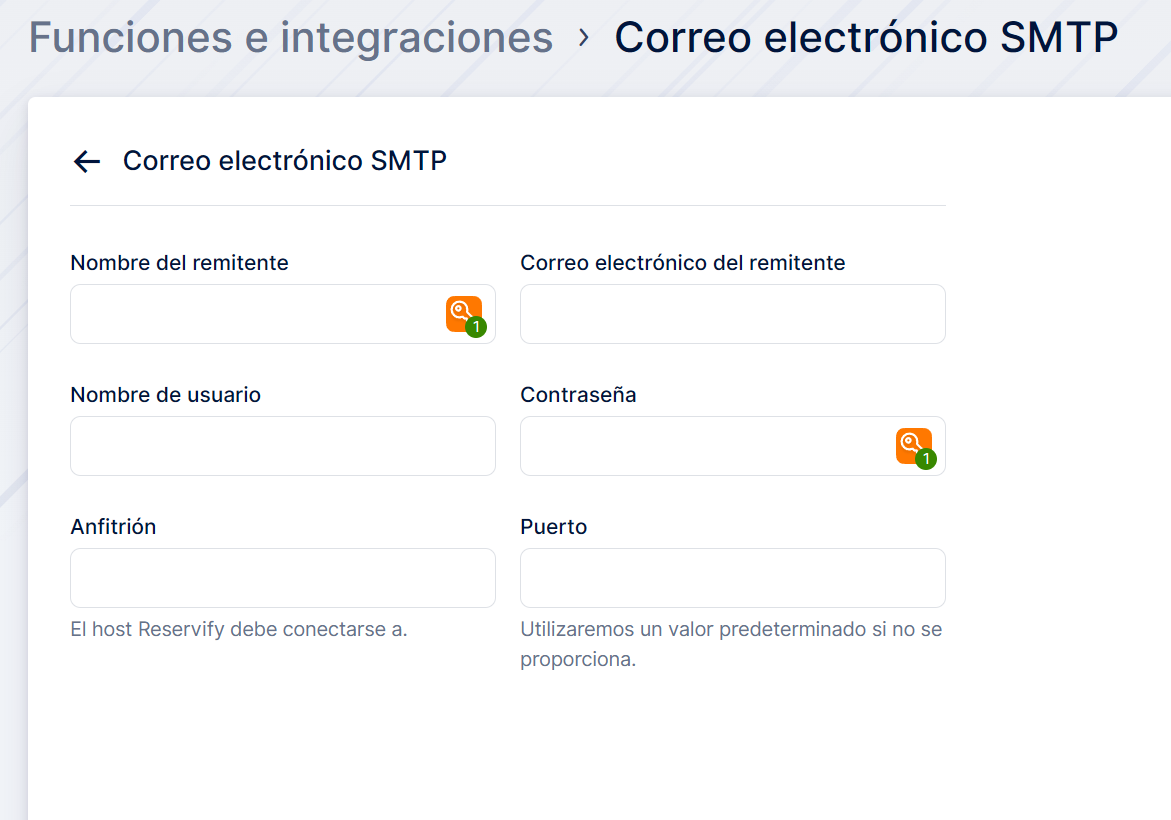Click the Nombre de usuario label
This screenshot has height=820, width=1171.
(165, 395)
